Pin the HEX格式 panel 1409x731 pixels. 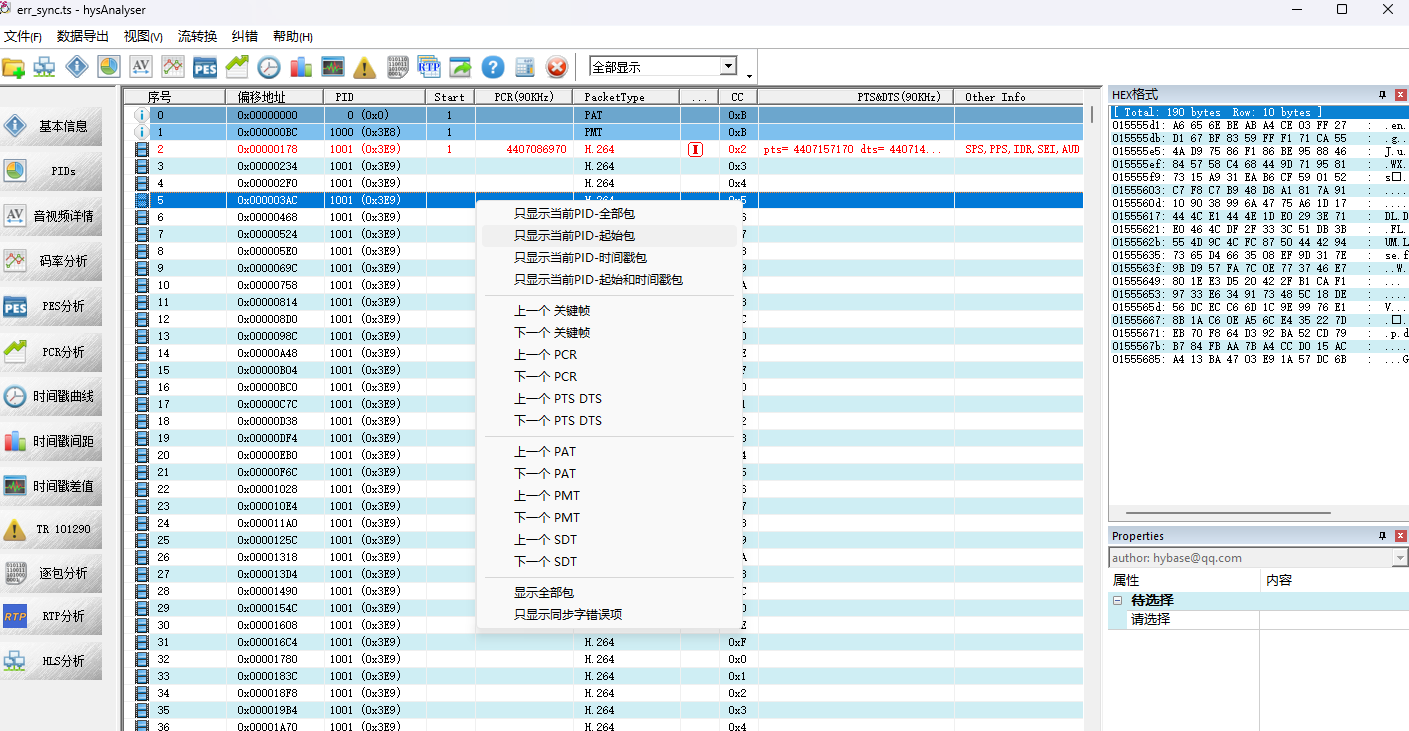1382,94
